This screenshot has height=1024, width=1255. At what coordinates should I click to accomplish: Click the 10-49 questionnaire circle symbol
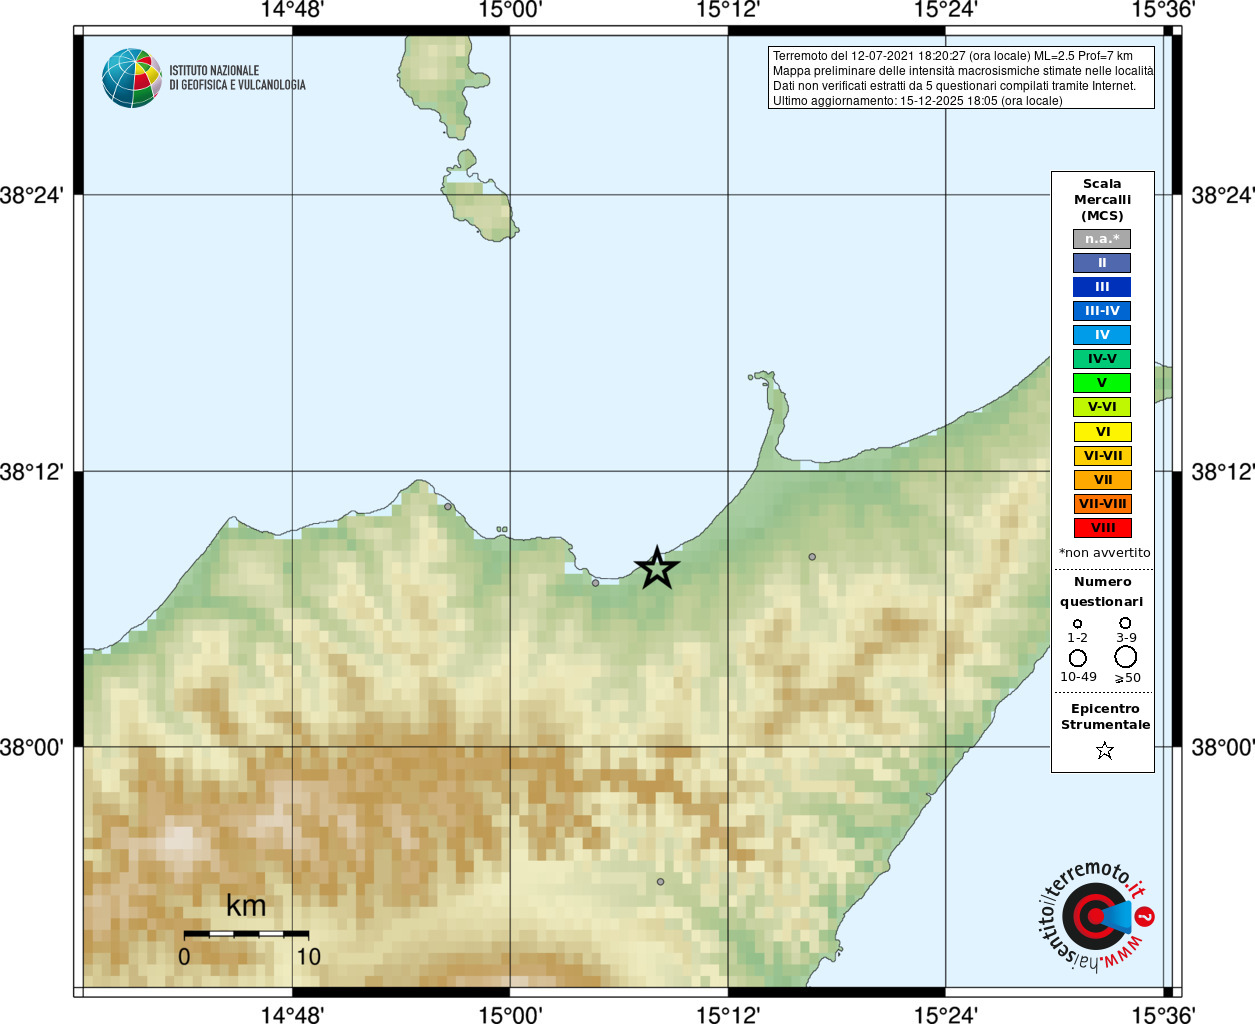click(x=1078, y=658)
